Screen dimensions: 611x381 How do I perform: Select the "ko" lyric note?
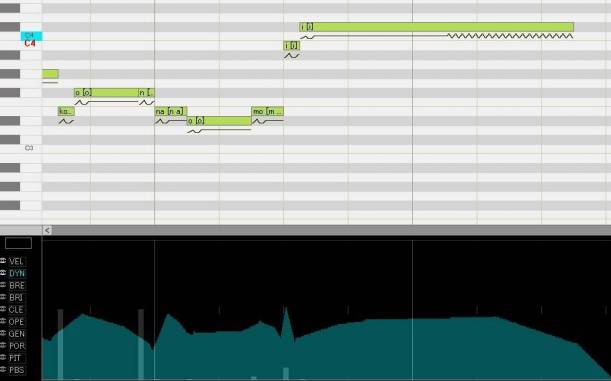(66, 111)
